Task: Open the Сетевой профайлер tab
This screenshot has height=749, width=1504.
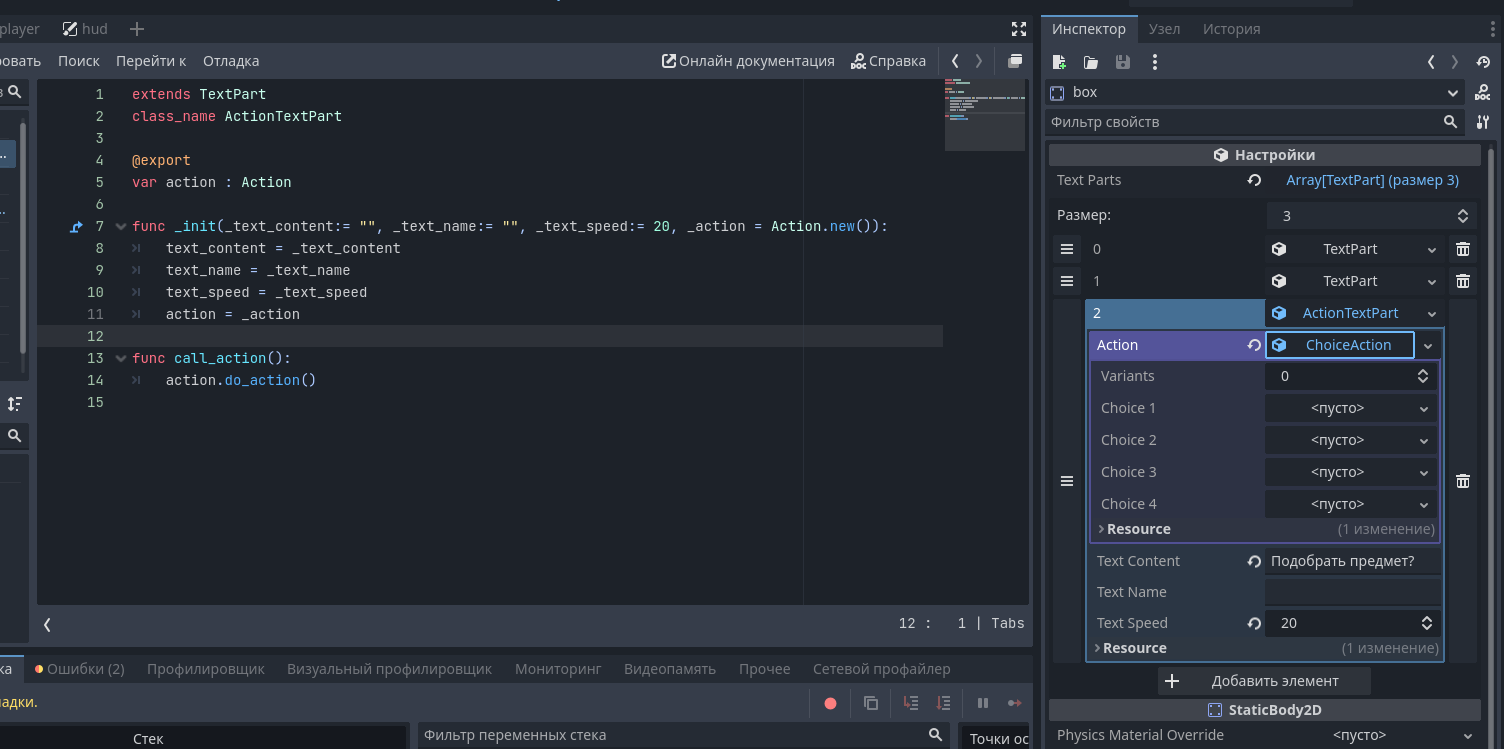Action: [x=881, y=669]
